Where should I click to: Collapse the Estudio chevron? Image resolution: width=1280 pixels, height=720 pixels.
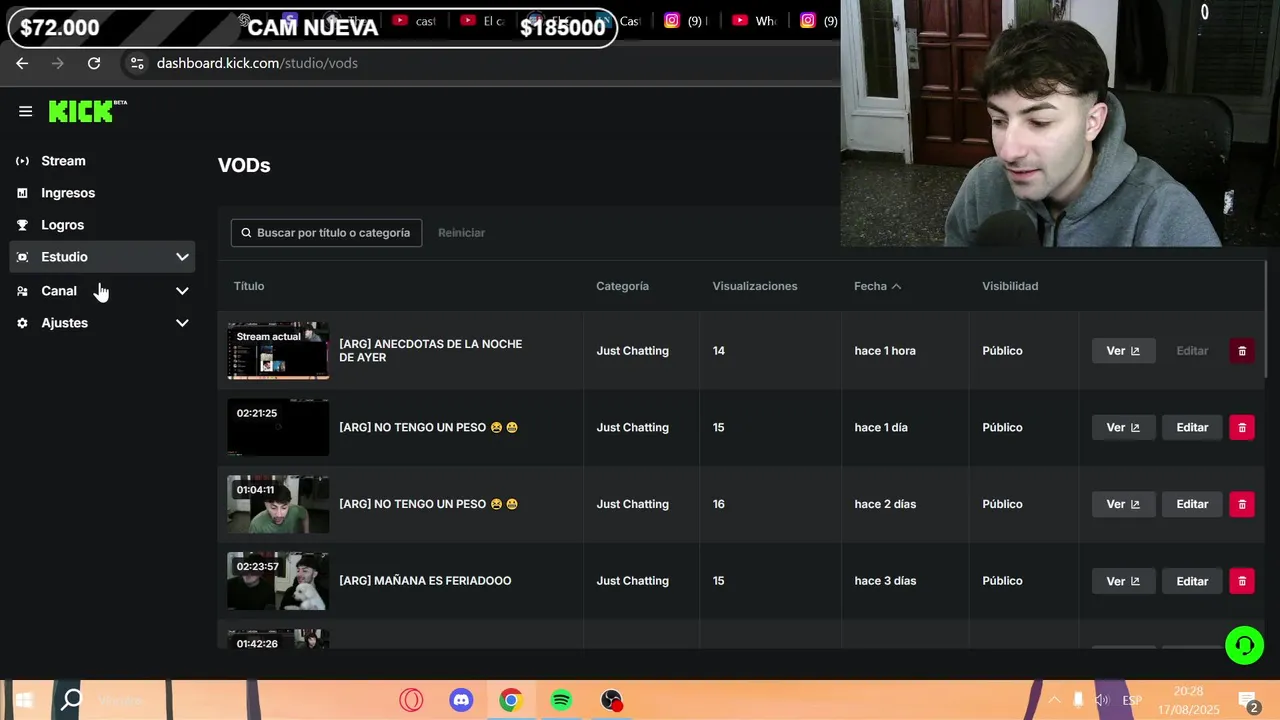(182, 257)
